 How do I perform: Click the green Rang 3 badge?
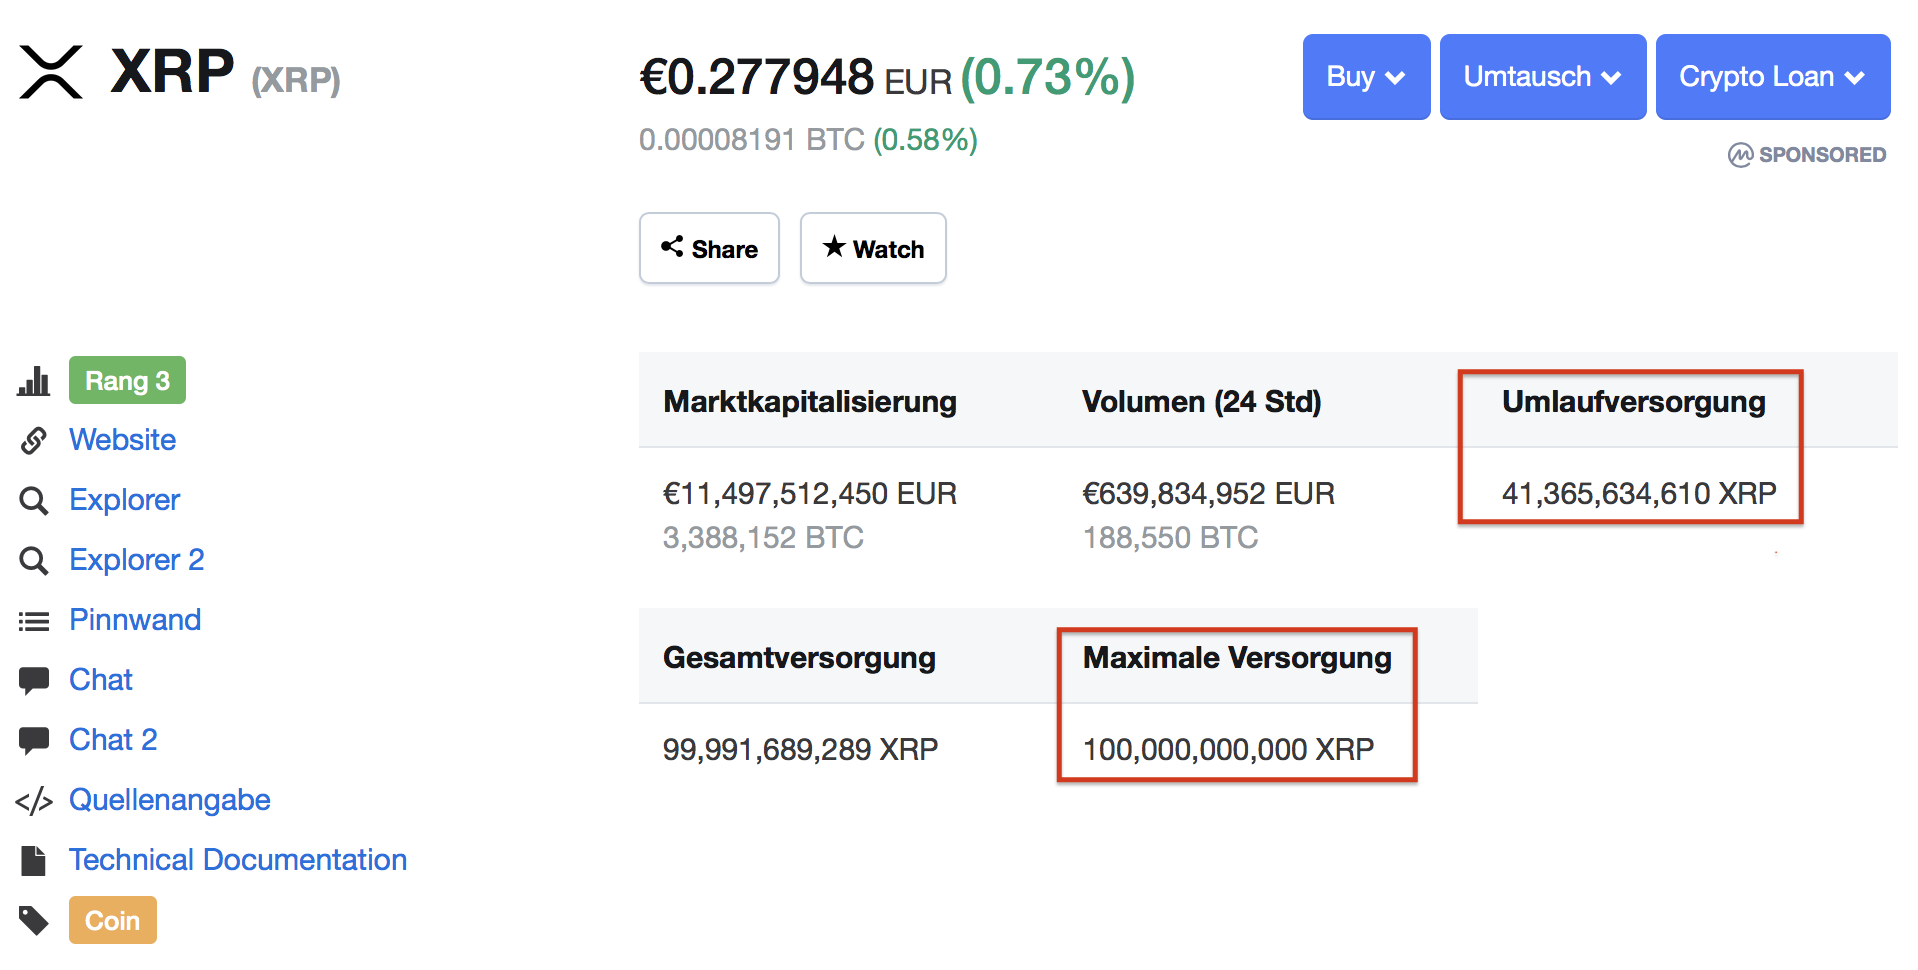pyautogui.click(x=127, y=380)
